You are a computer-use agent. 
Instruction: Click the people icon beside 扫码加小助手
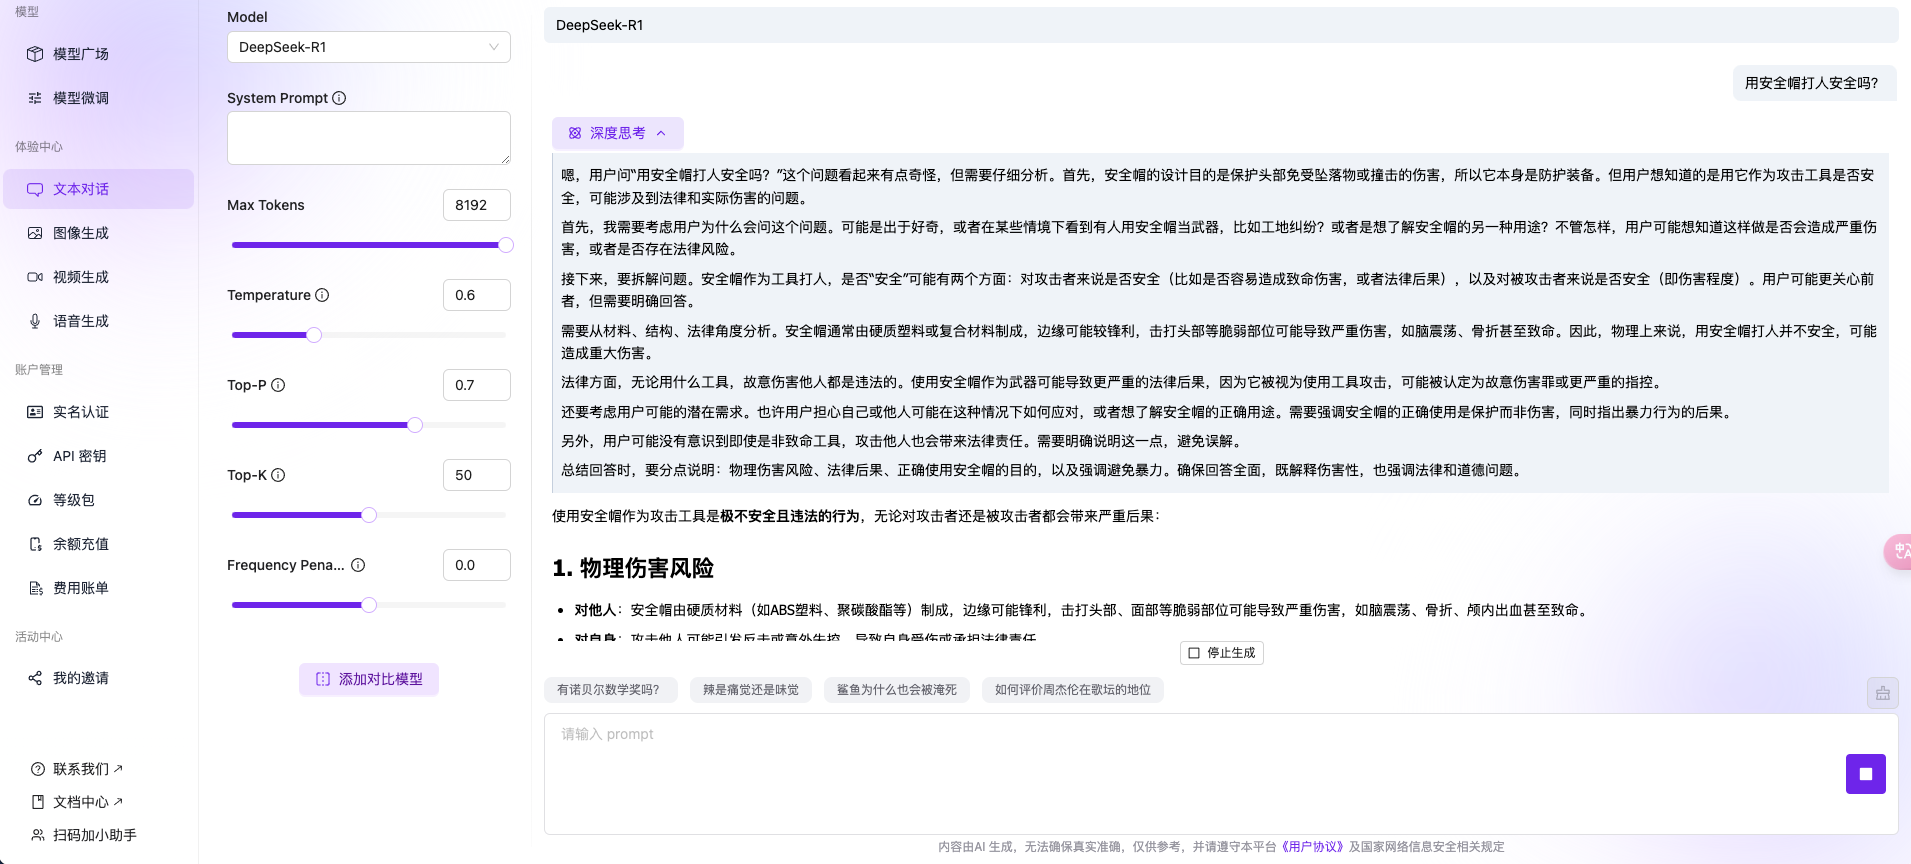38,835
